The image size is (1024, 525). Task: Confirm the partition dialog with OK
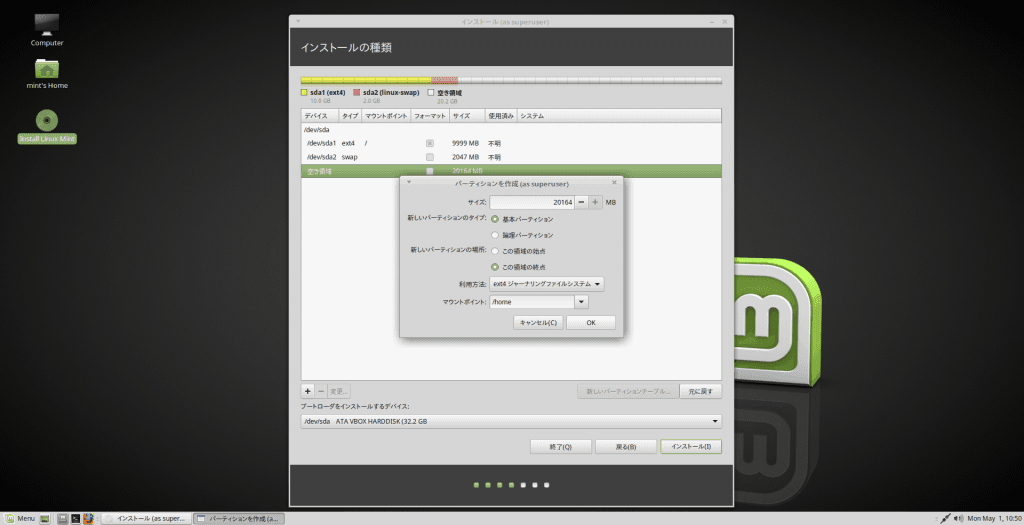point(590,323)
